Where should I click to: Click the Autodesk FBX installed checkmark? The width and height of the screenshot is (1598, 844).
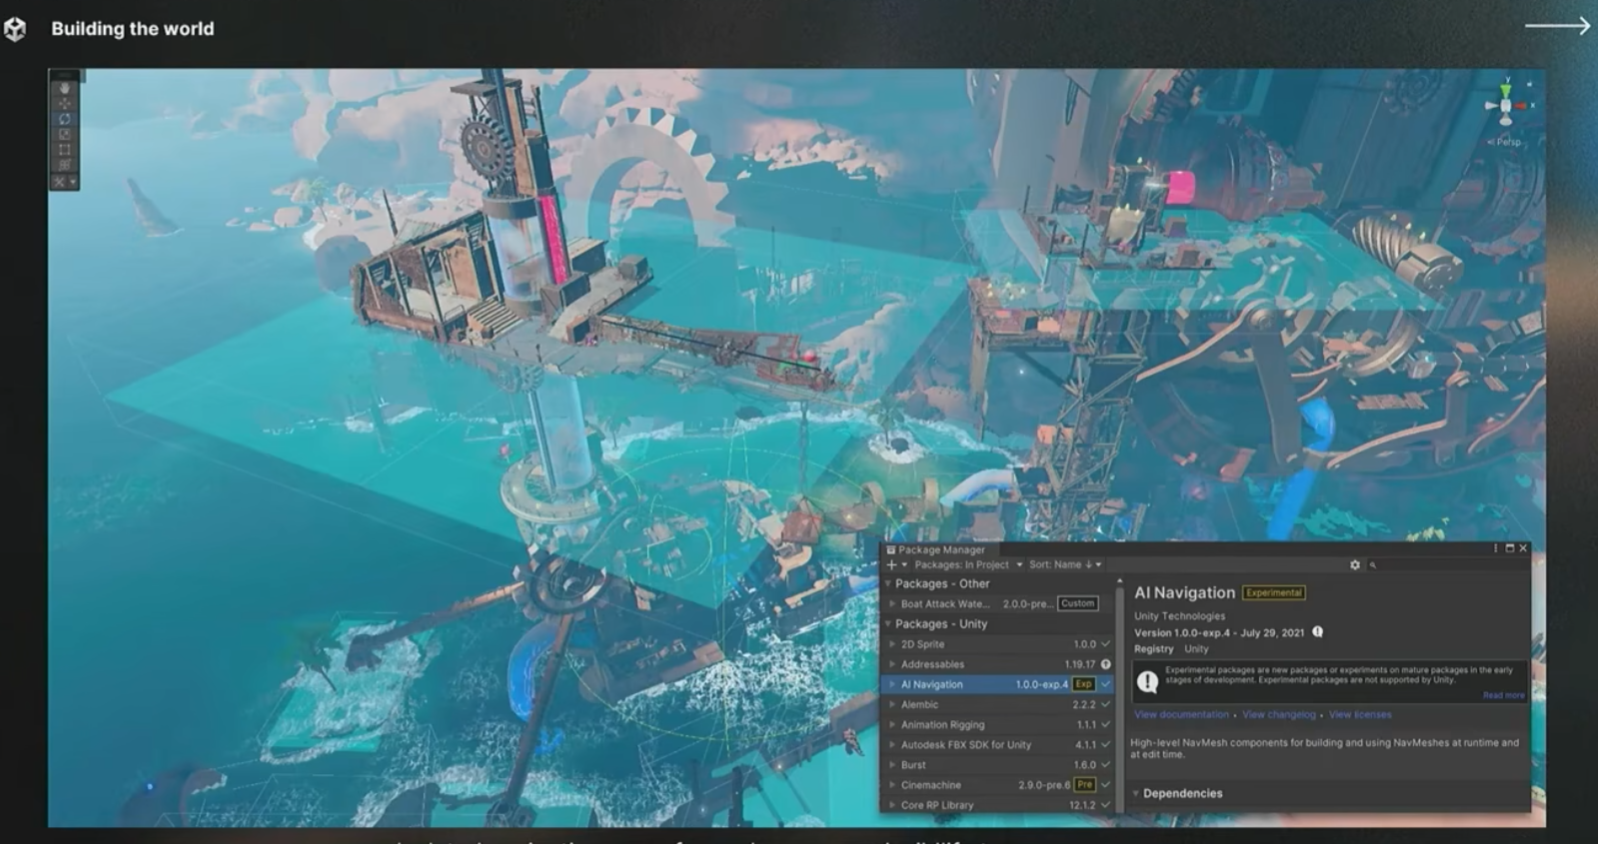1105,745
